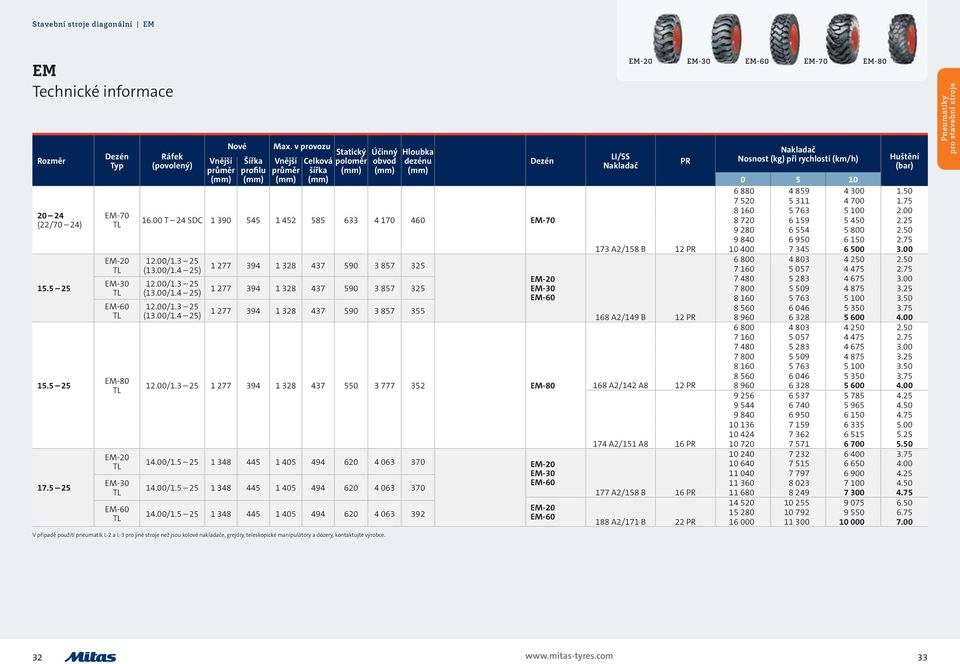Click the '173 A2/158 B' load index
960x664 pixels.
pyautogui.click(x=620, y=249)
